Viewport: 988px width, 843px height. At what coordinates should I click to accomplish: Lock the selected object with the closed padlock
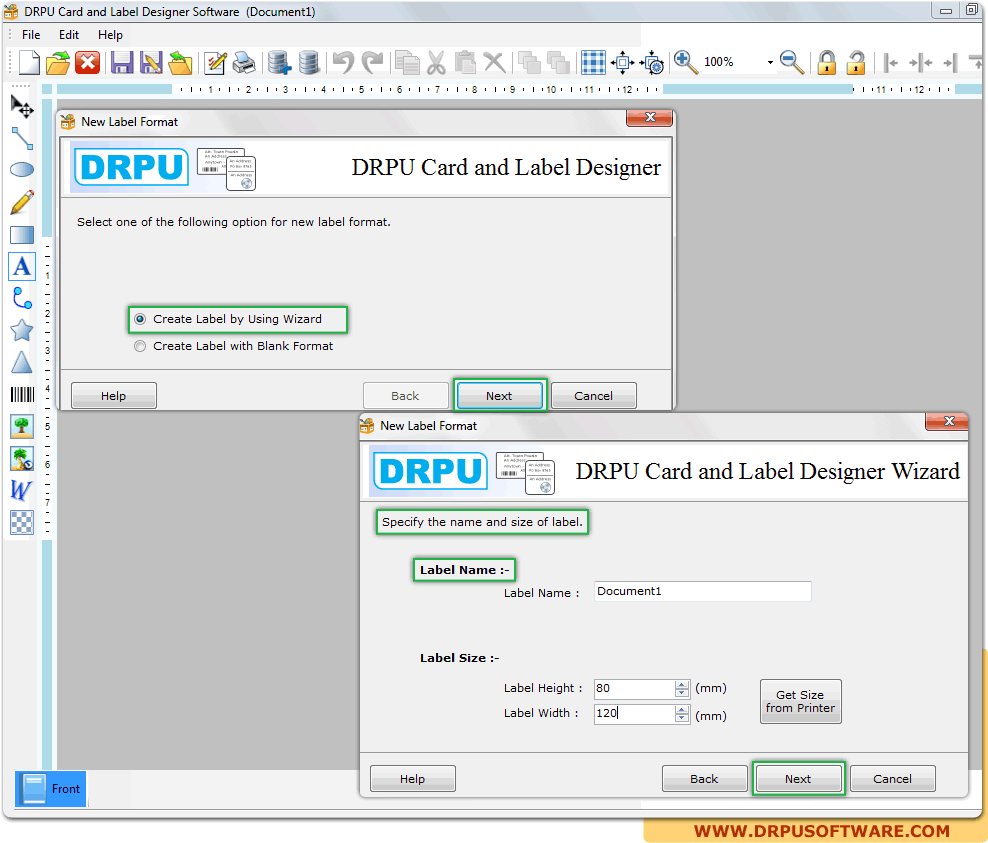pos(827,62)
